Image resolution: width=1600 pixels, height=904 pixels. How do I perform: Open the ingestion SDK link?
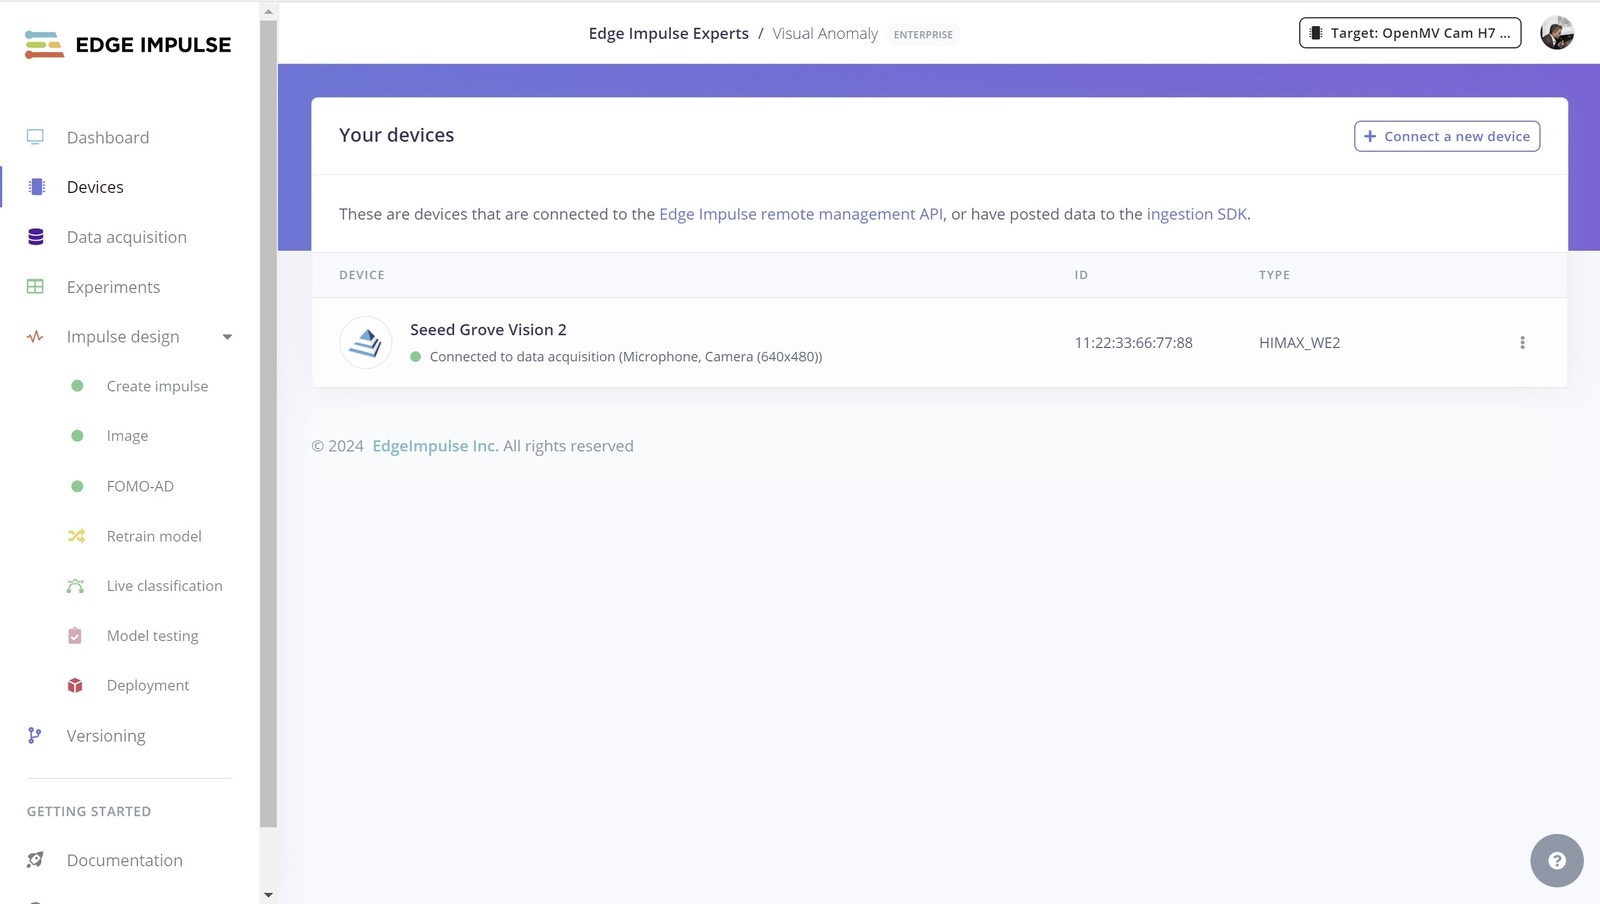[1197, 214]
